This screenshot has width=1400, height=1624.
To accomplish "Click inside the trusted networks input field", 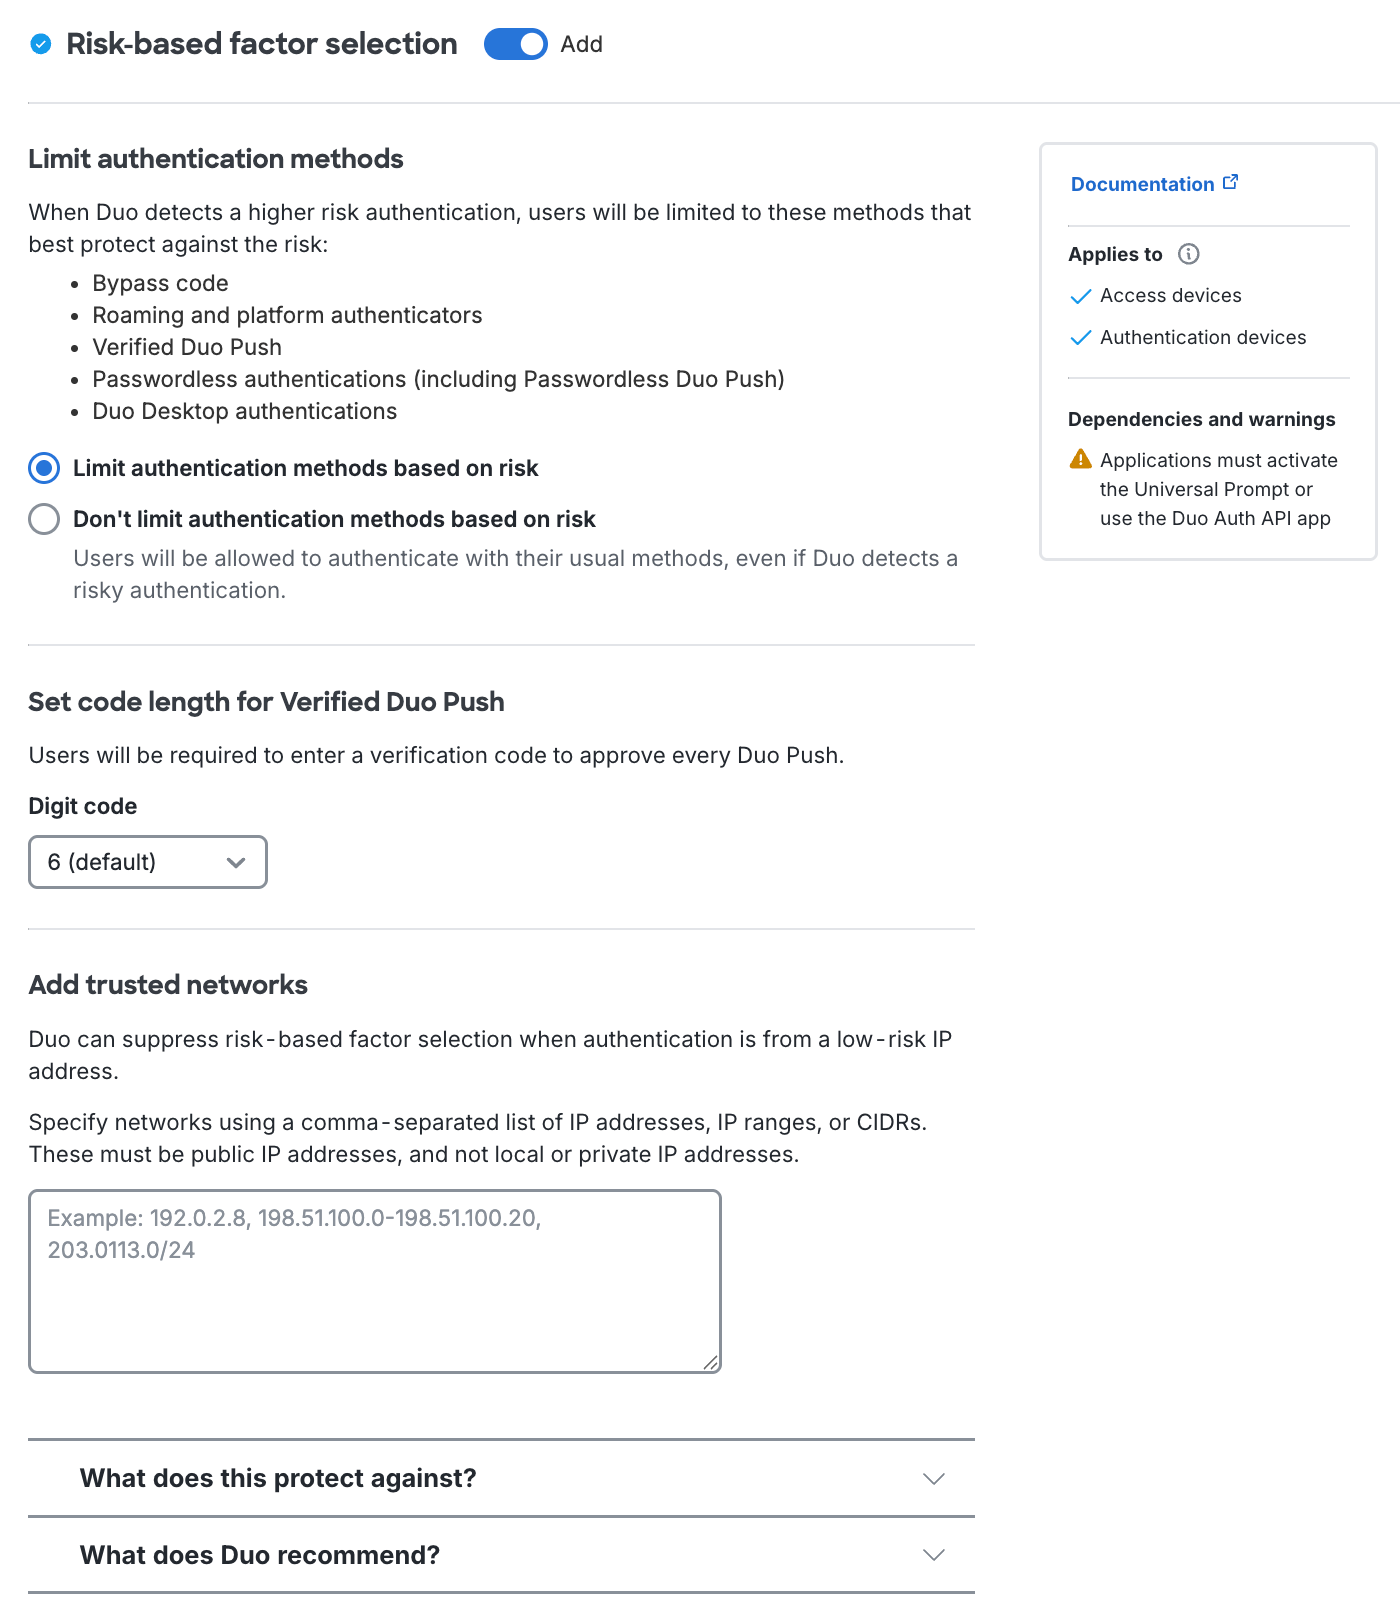I will (x=373, y=1280).
